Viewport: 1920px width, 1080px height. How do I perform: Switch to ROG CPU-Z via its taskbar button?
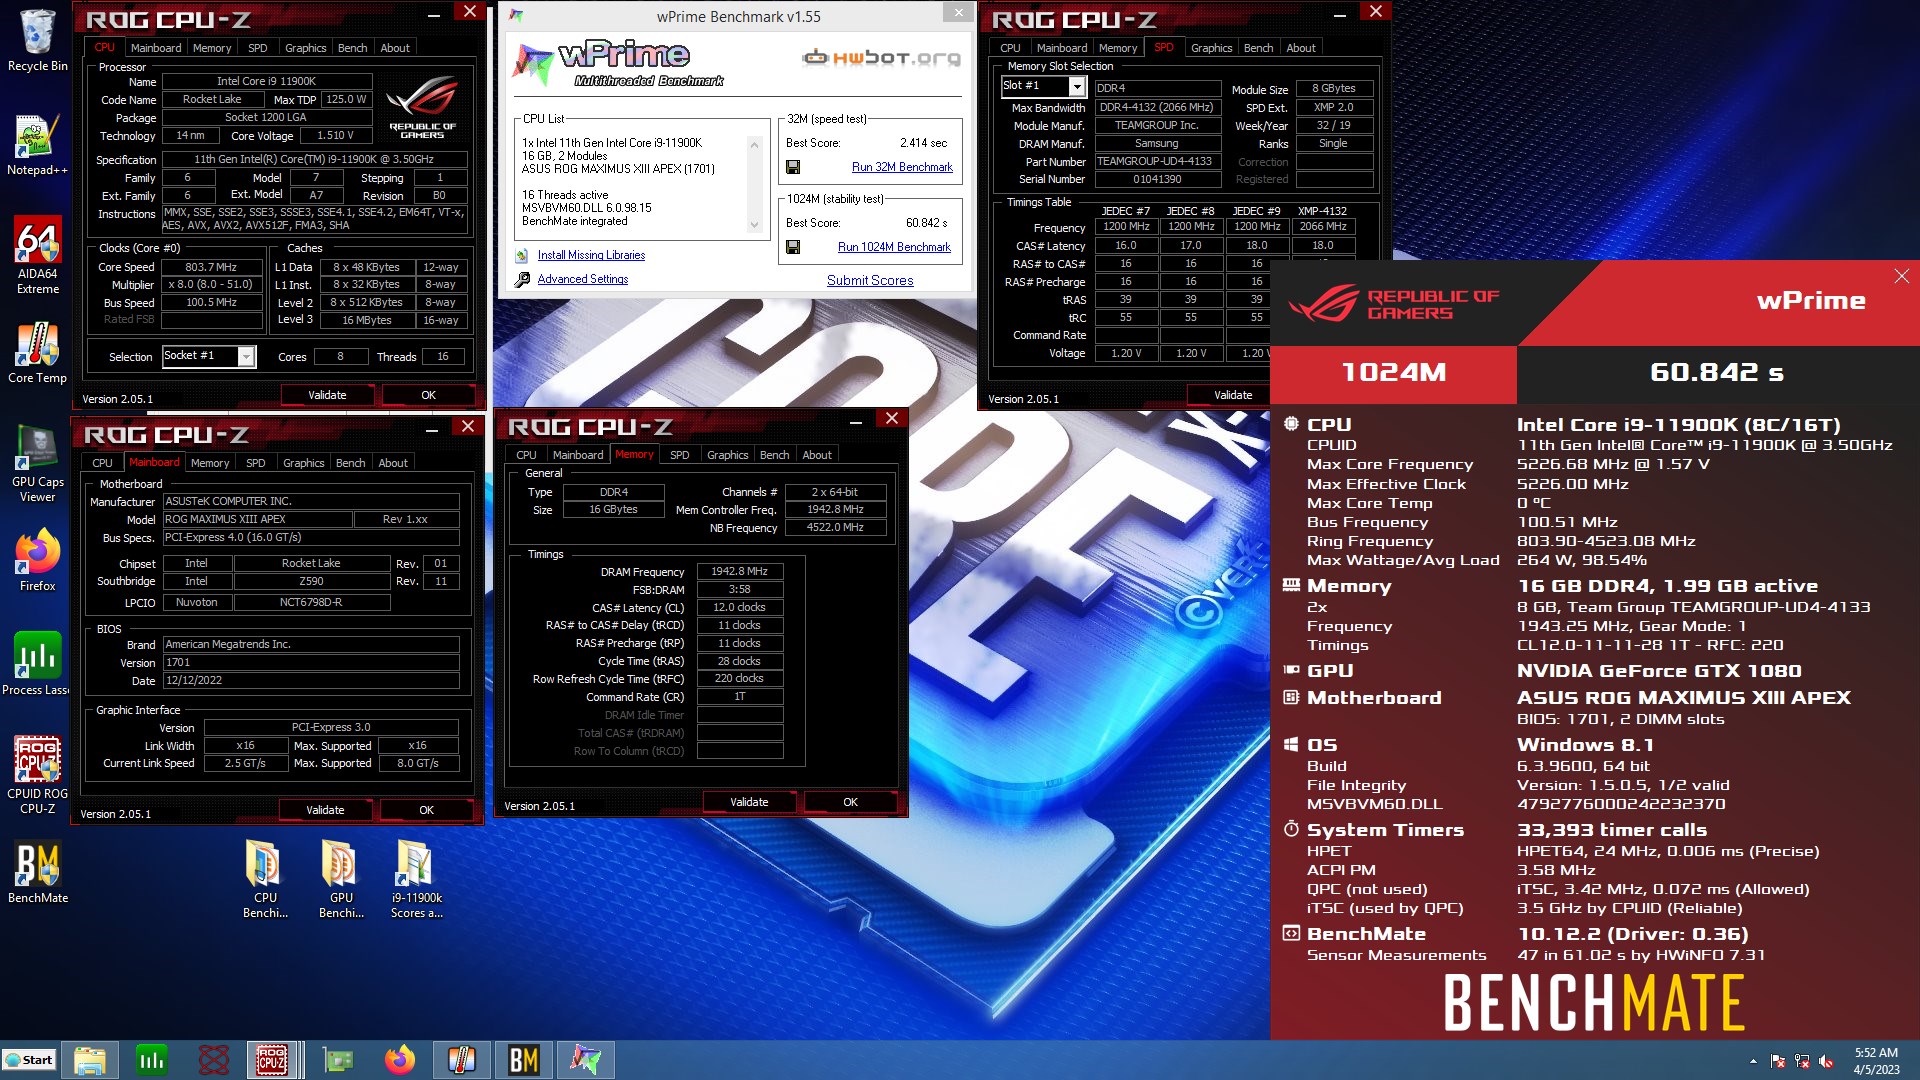(x=272, y=1060)
